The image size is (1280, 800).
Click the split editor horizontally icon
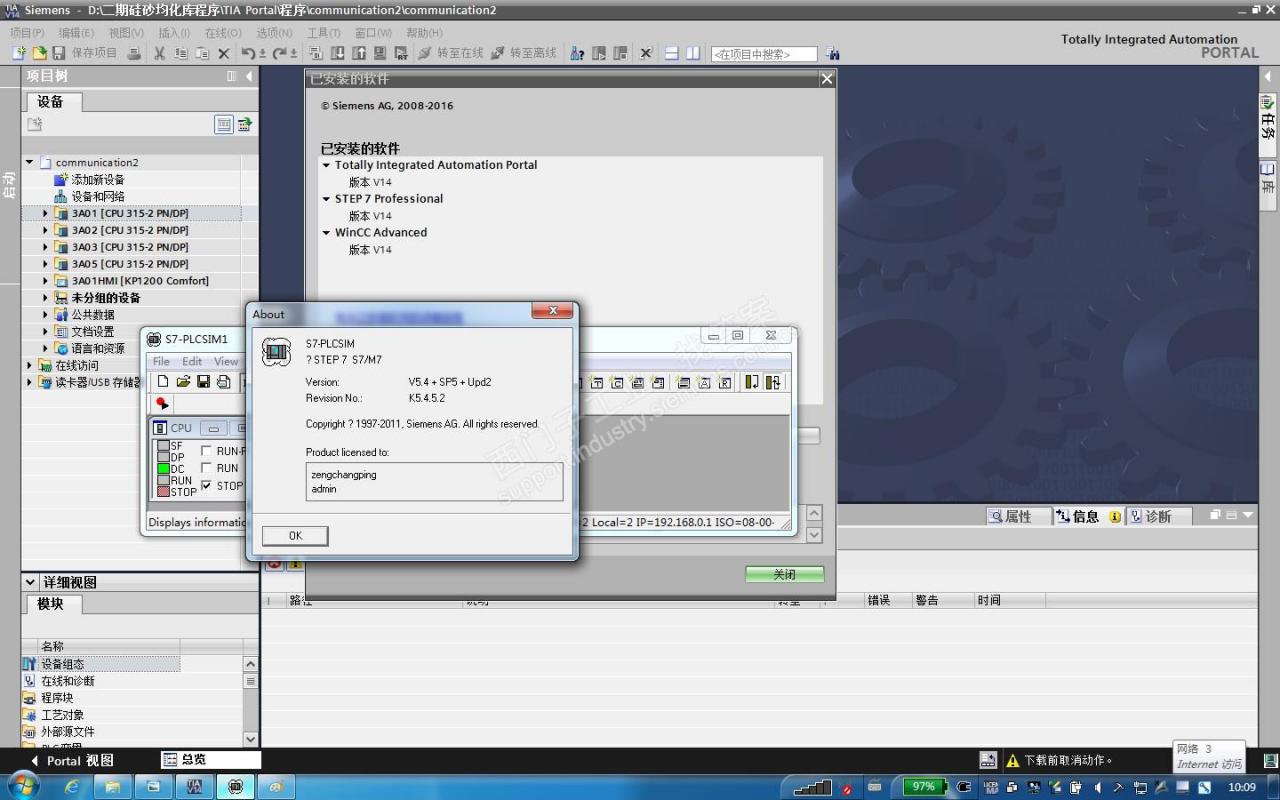[671, 53]
